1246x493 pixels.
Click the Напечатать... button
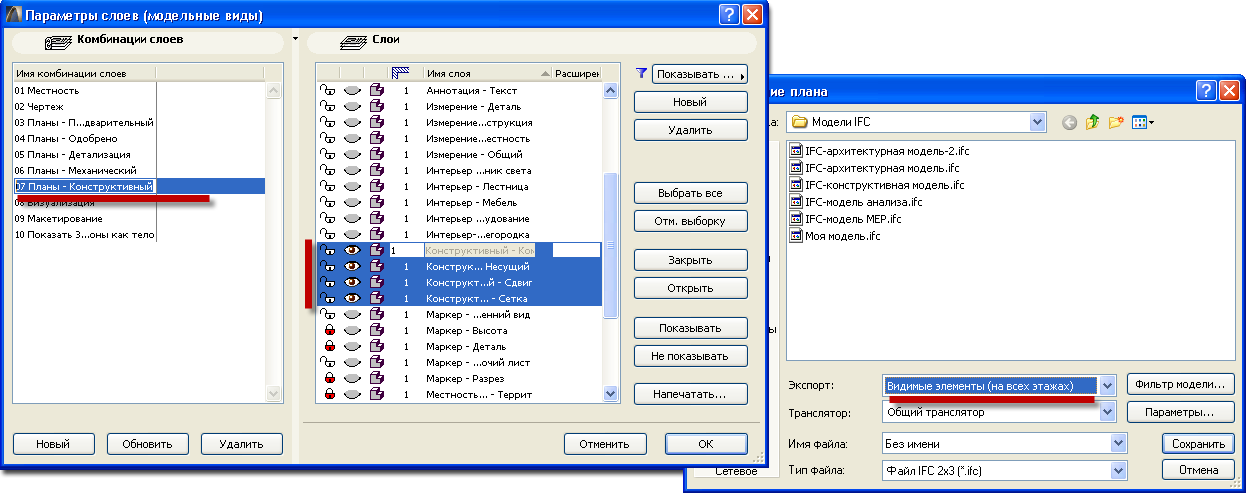[691, 394]
